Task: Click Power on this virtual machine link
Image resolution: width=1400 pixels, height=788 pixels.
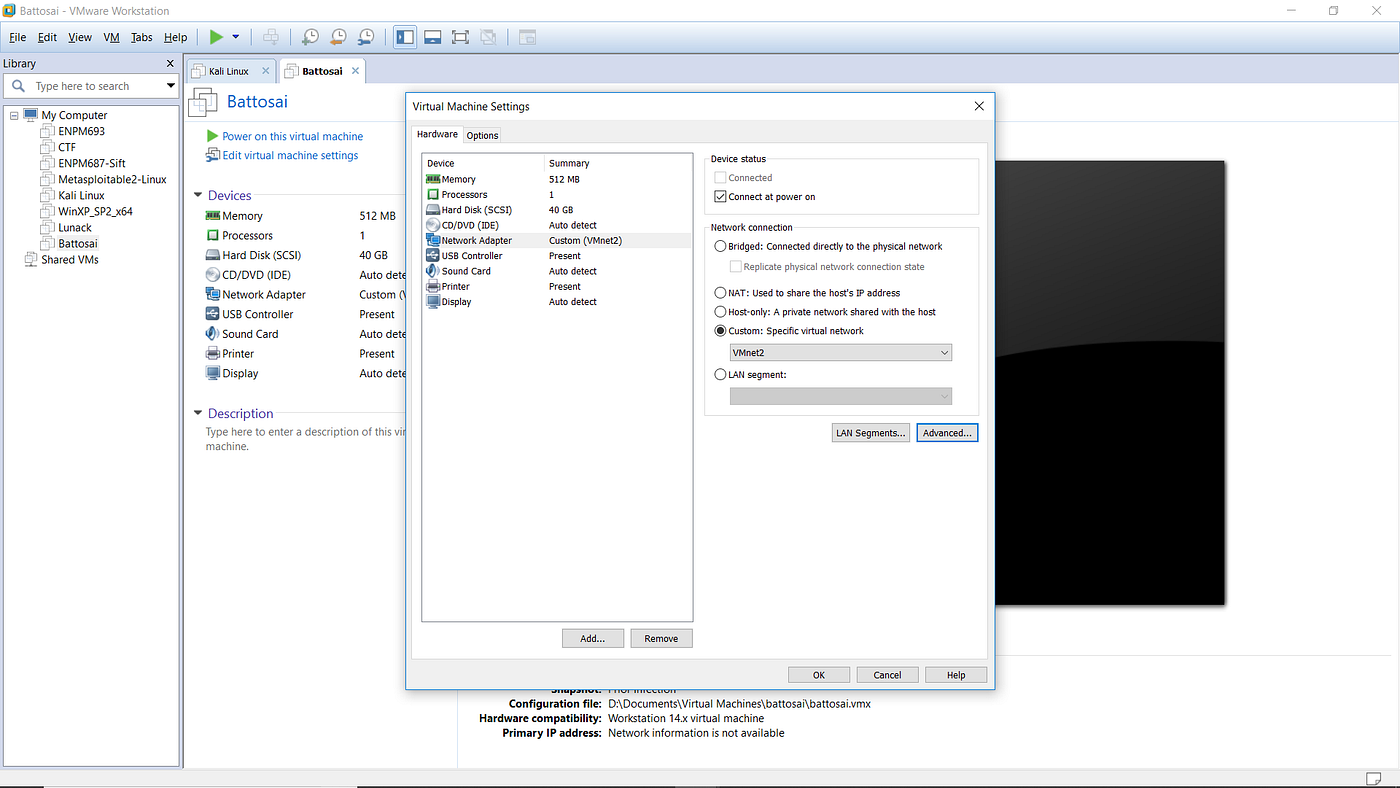Action: (x=292, y=136)
